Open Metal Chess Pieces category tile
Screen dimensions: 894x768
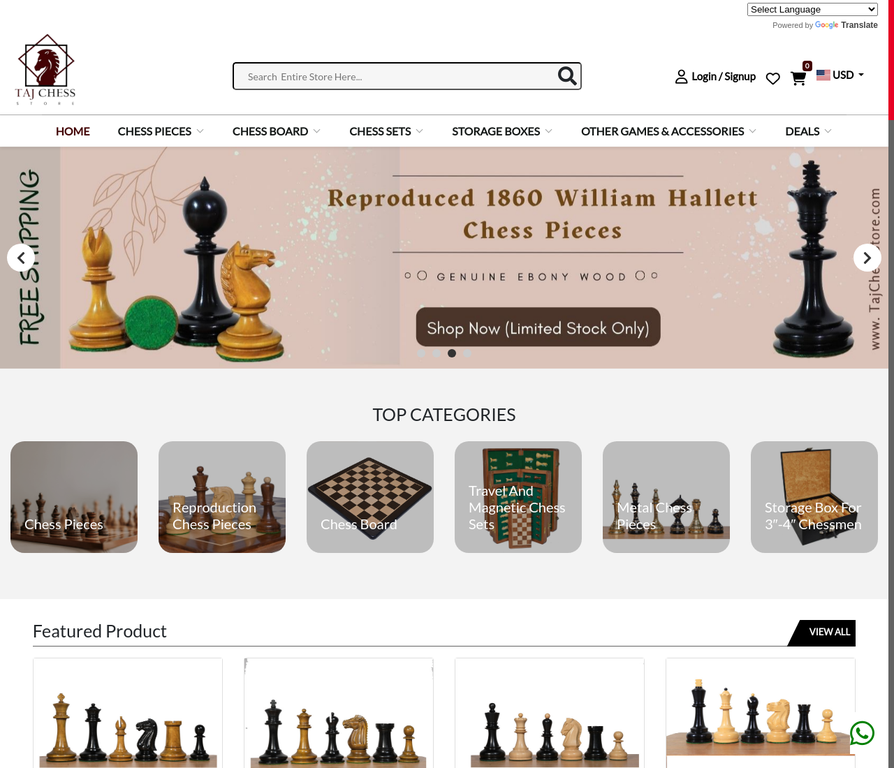click(x=666, y=497)
